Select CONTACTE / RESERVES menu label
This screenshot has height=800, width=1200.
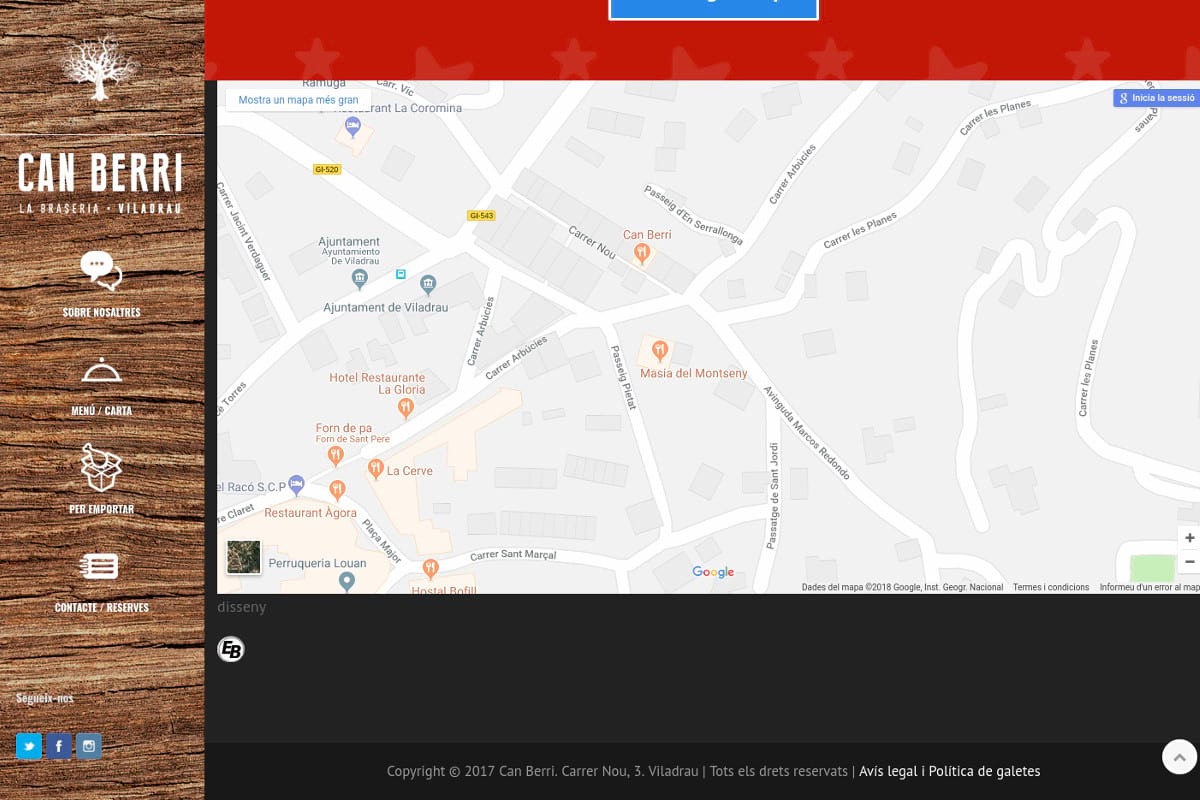click(101, 608)
